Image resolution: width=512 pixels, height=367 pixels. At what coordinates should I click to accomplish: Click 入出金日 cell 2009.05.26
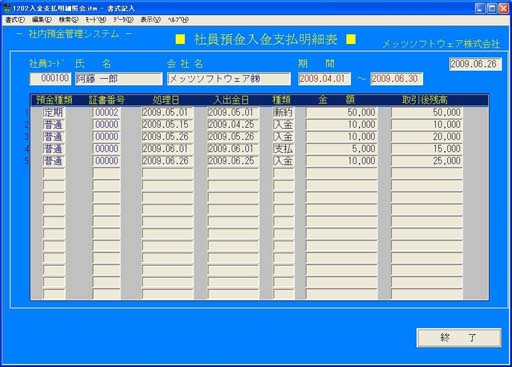point(233,137)
